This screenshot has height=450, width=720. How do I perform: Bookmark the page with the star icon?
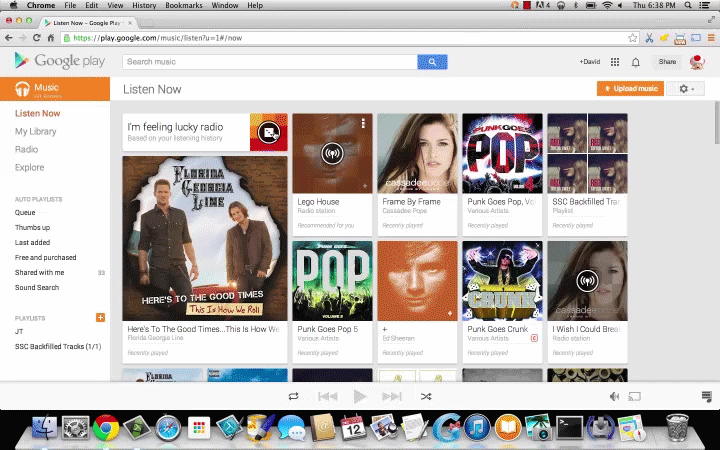tap(633, 38)
